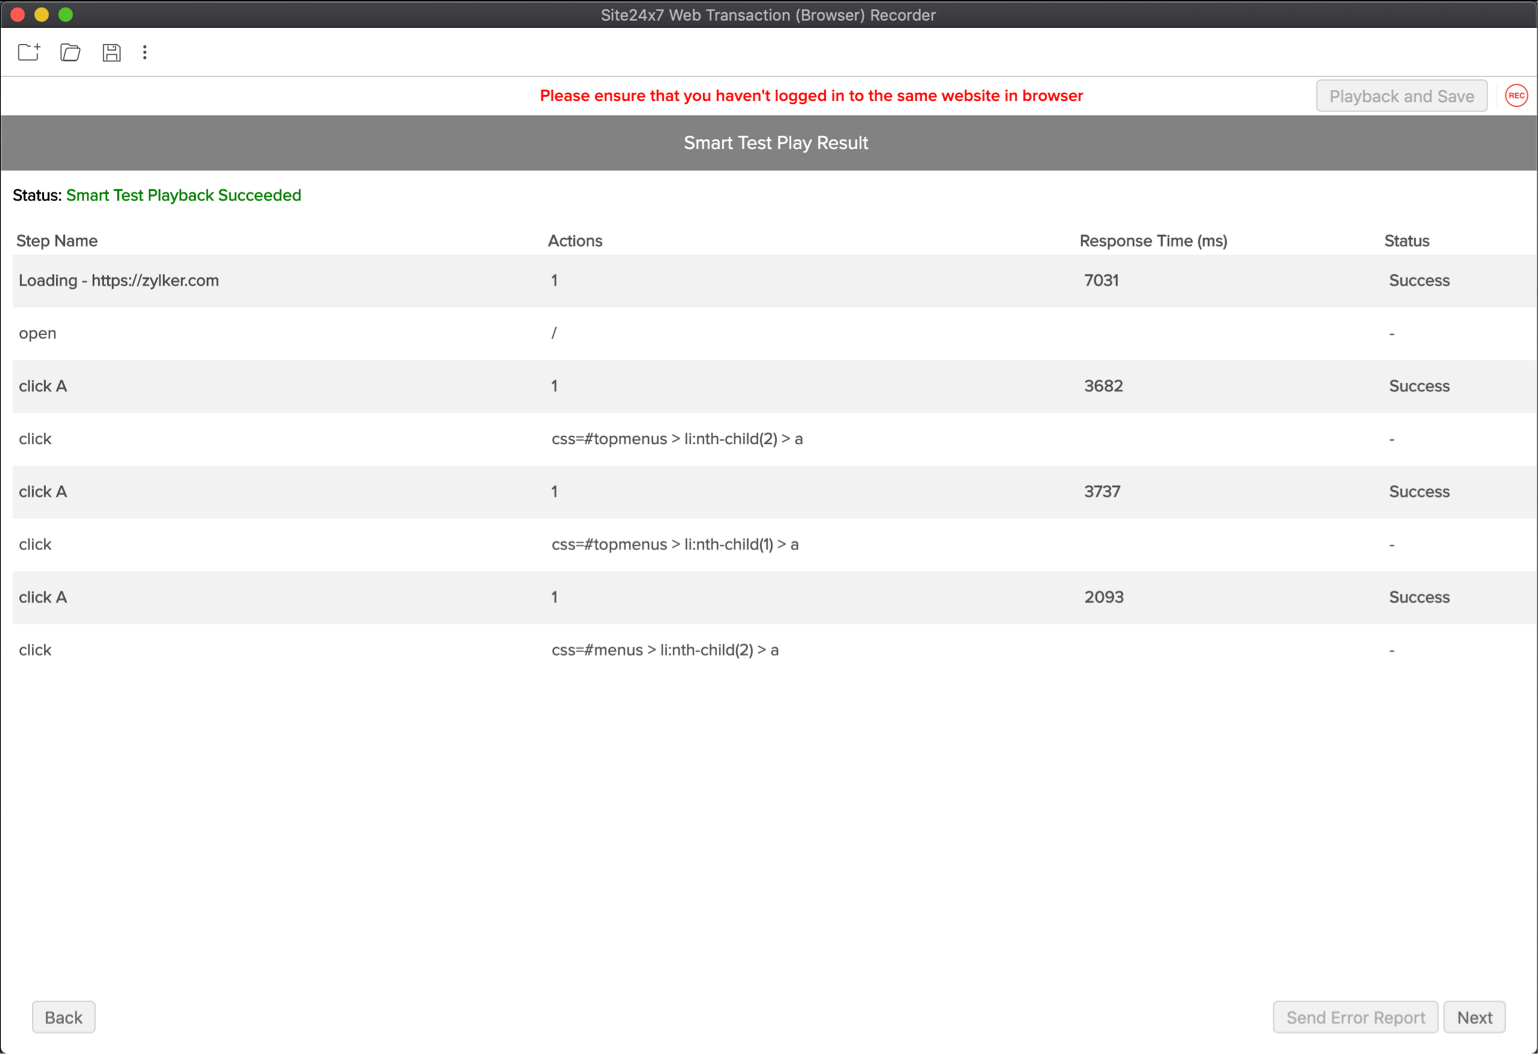This screenshot has height=1054, width=1538.
Task: Click the Response Time (ms) column header
Action: [1153, 241]
